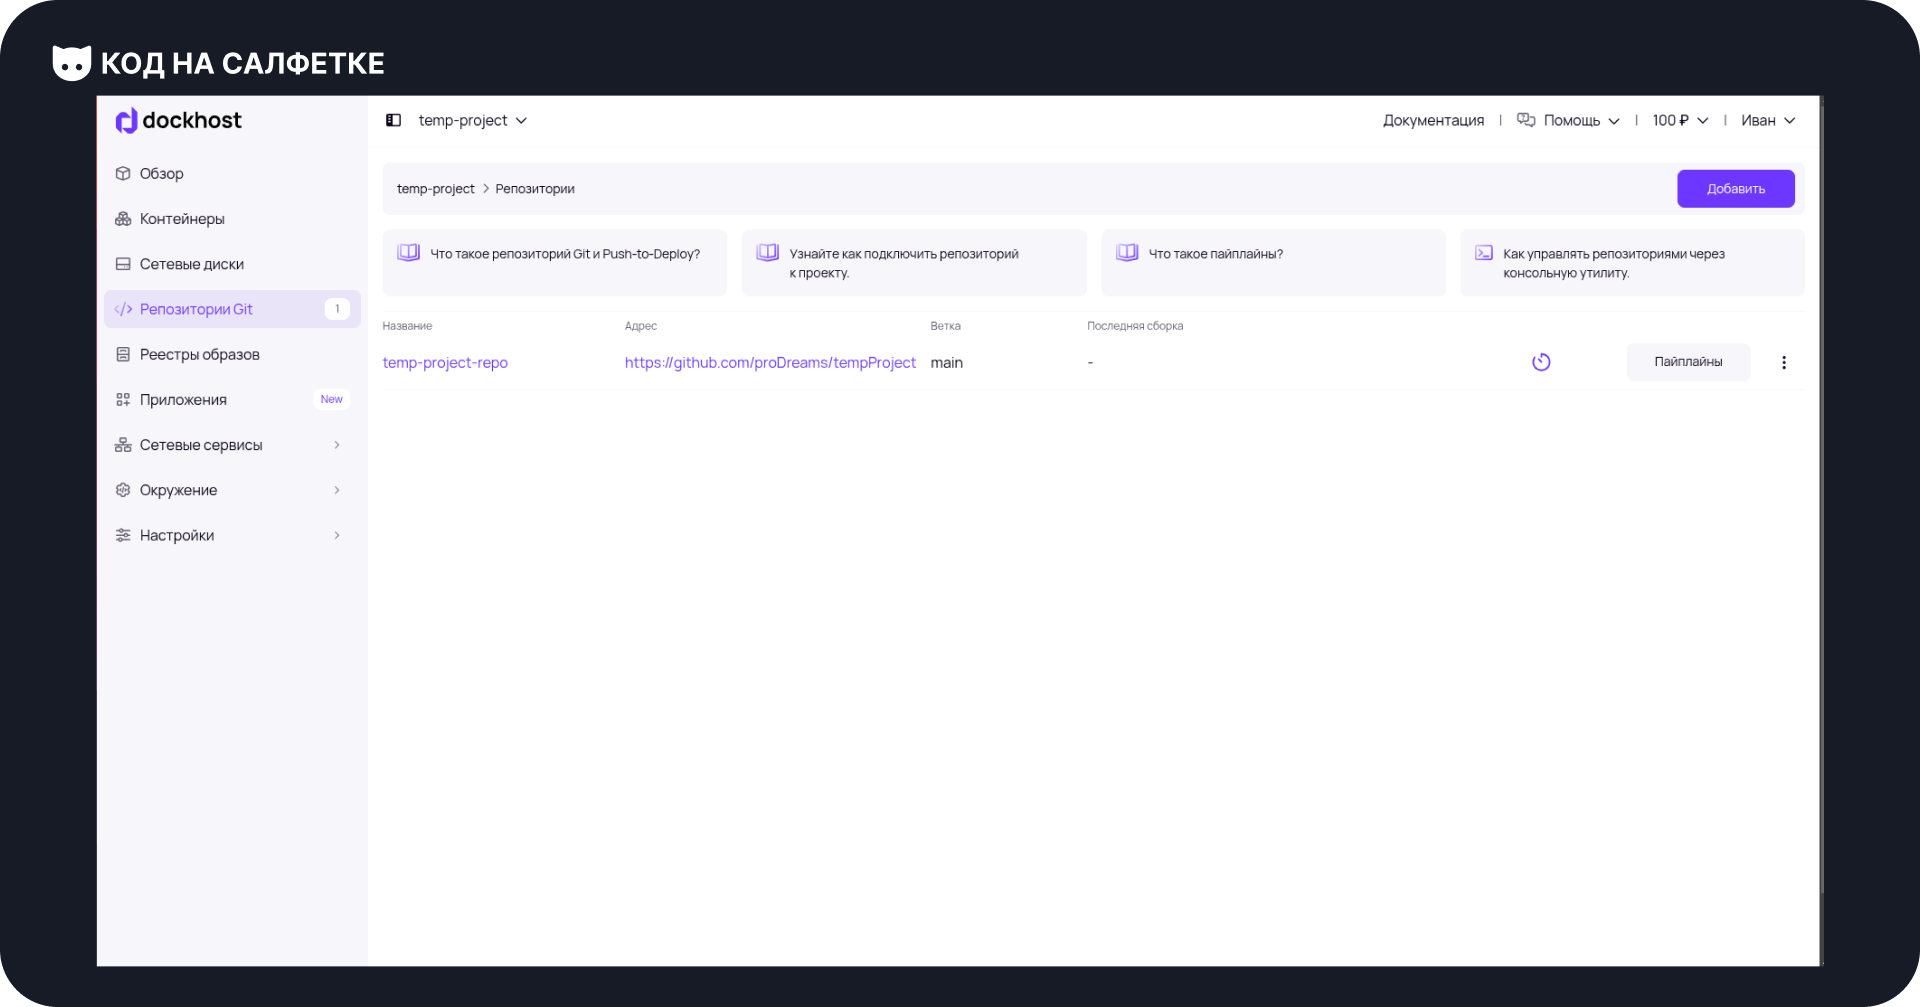
Task: Click the main branch cell
Action: pos(946,362)
